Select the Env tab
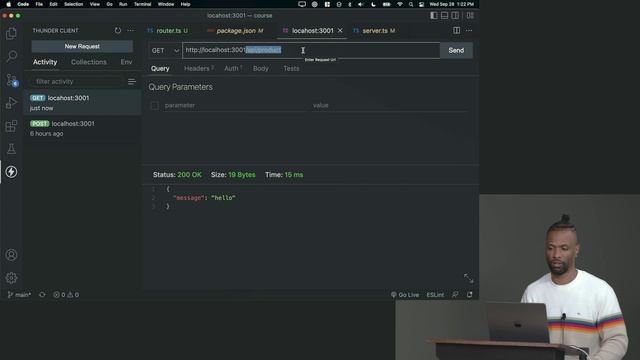 pos(126,62)
